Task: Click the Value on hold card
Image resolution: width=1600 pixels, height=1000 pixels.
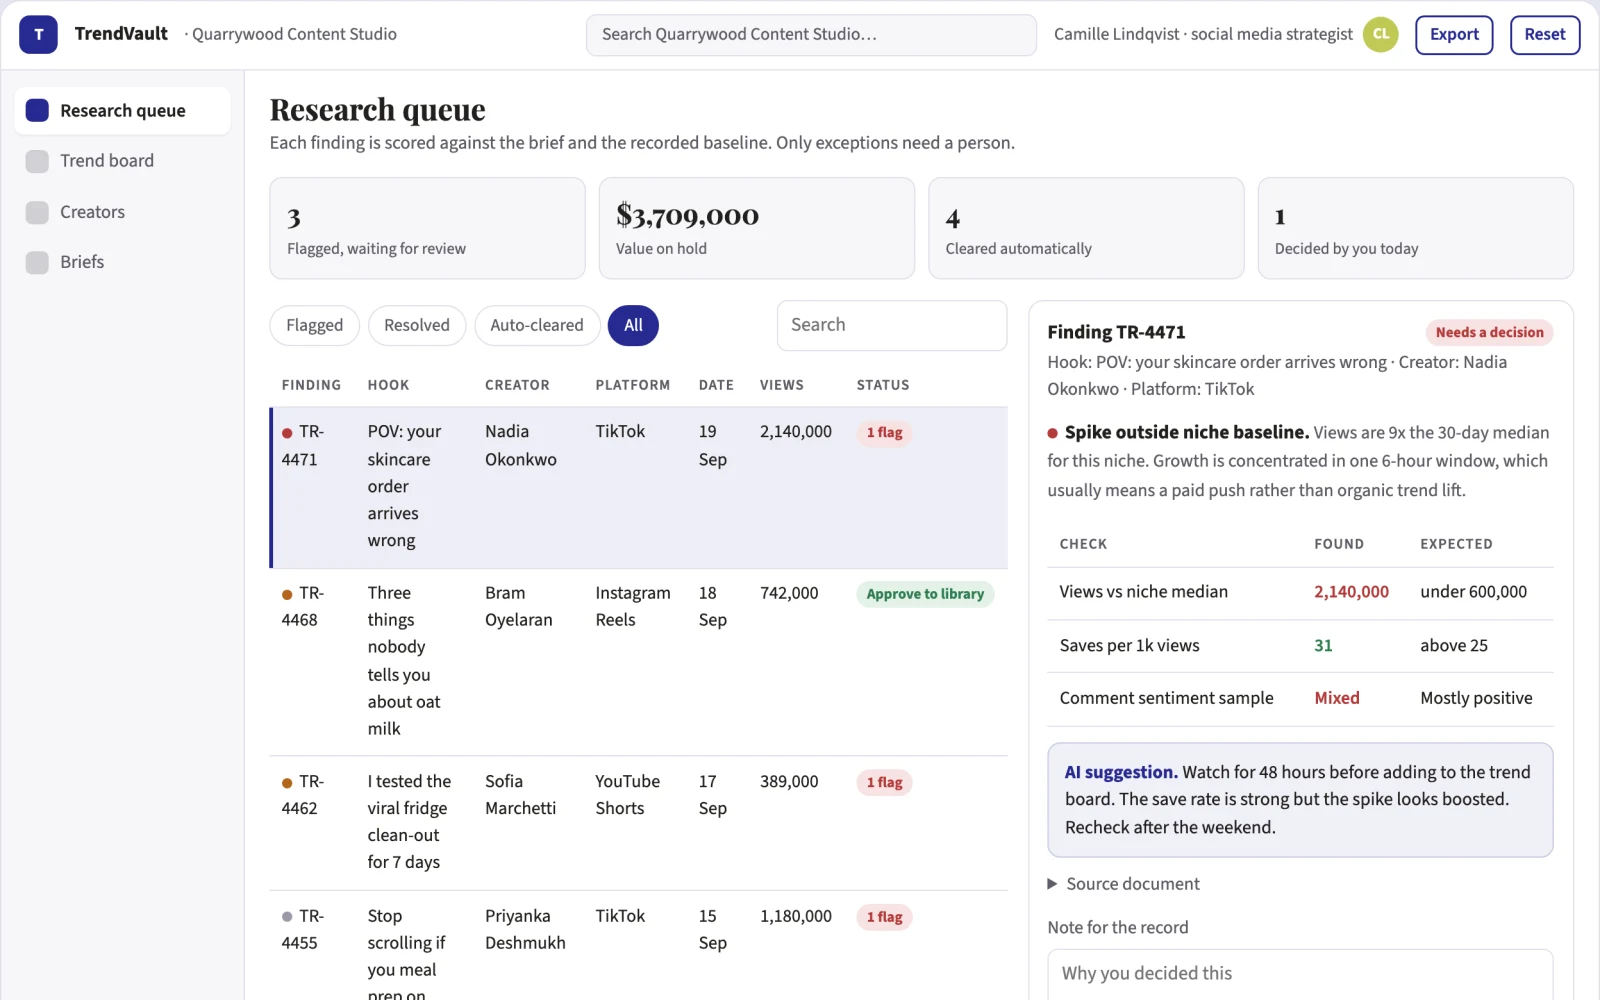Action: (x=757, y=228)
